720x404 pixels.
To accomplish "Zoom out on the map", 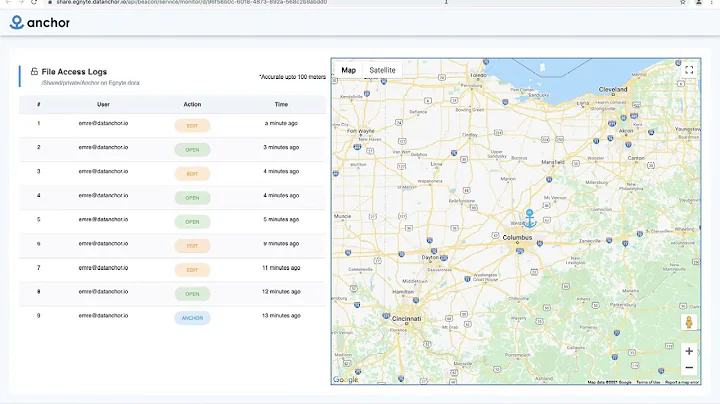I will 689,367.
